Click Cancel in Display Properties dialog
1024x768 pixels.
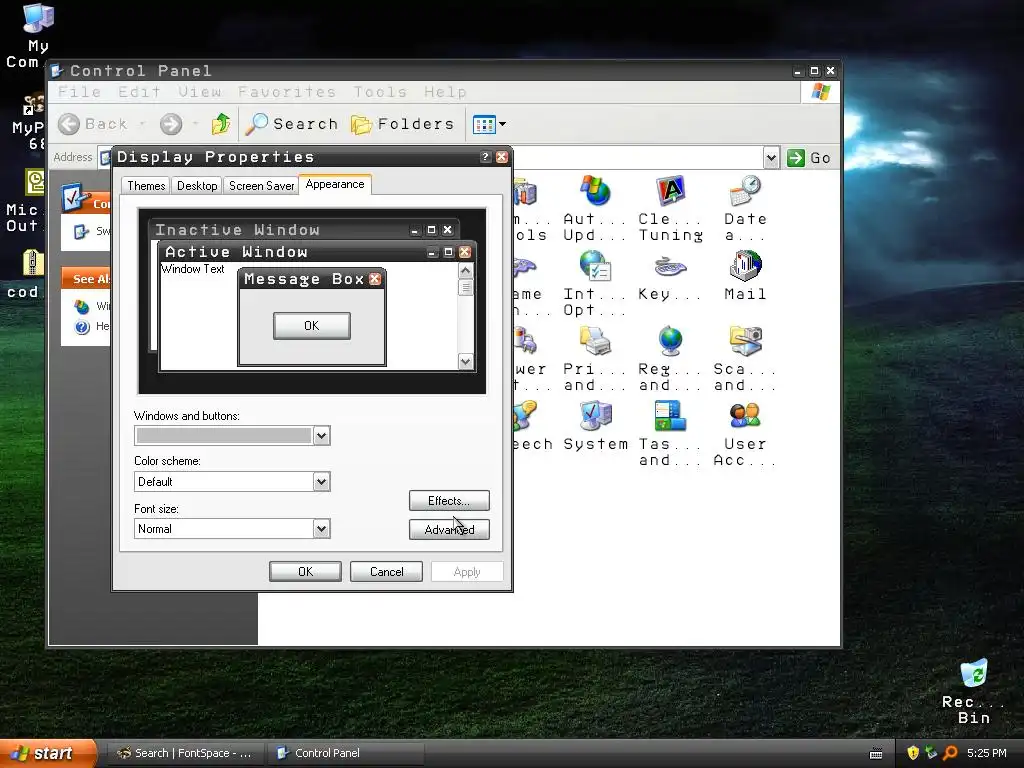click(387, 571)
